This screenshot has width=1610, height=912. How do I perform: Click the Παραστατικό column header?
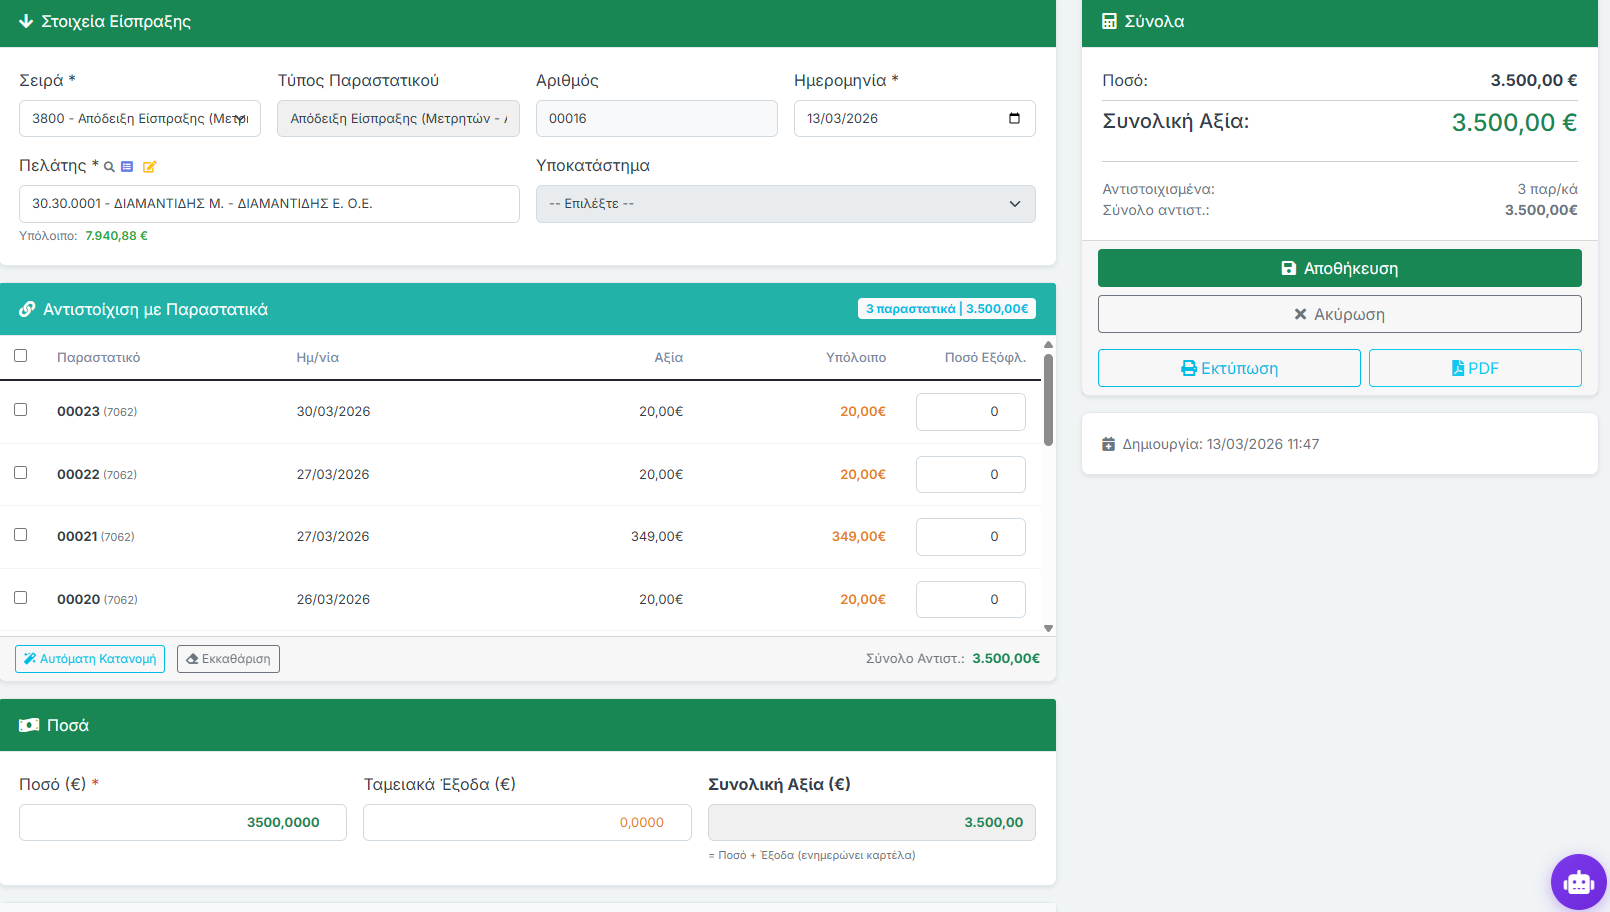point(98,357)
